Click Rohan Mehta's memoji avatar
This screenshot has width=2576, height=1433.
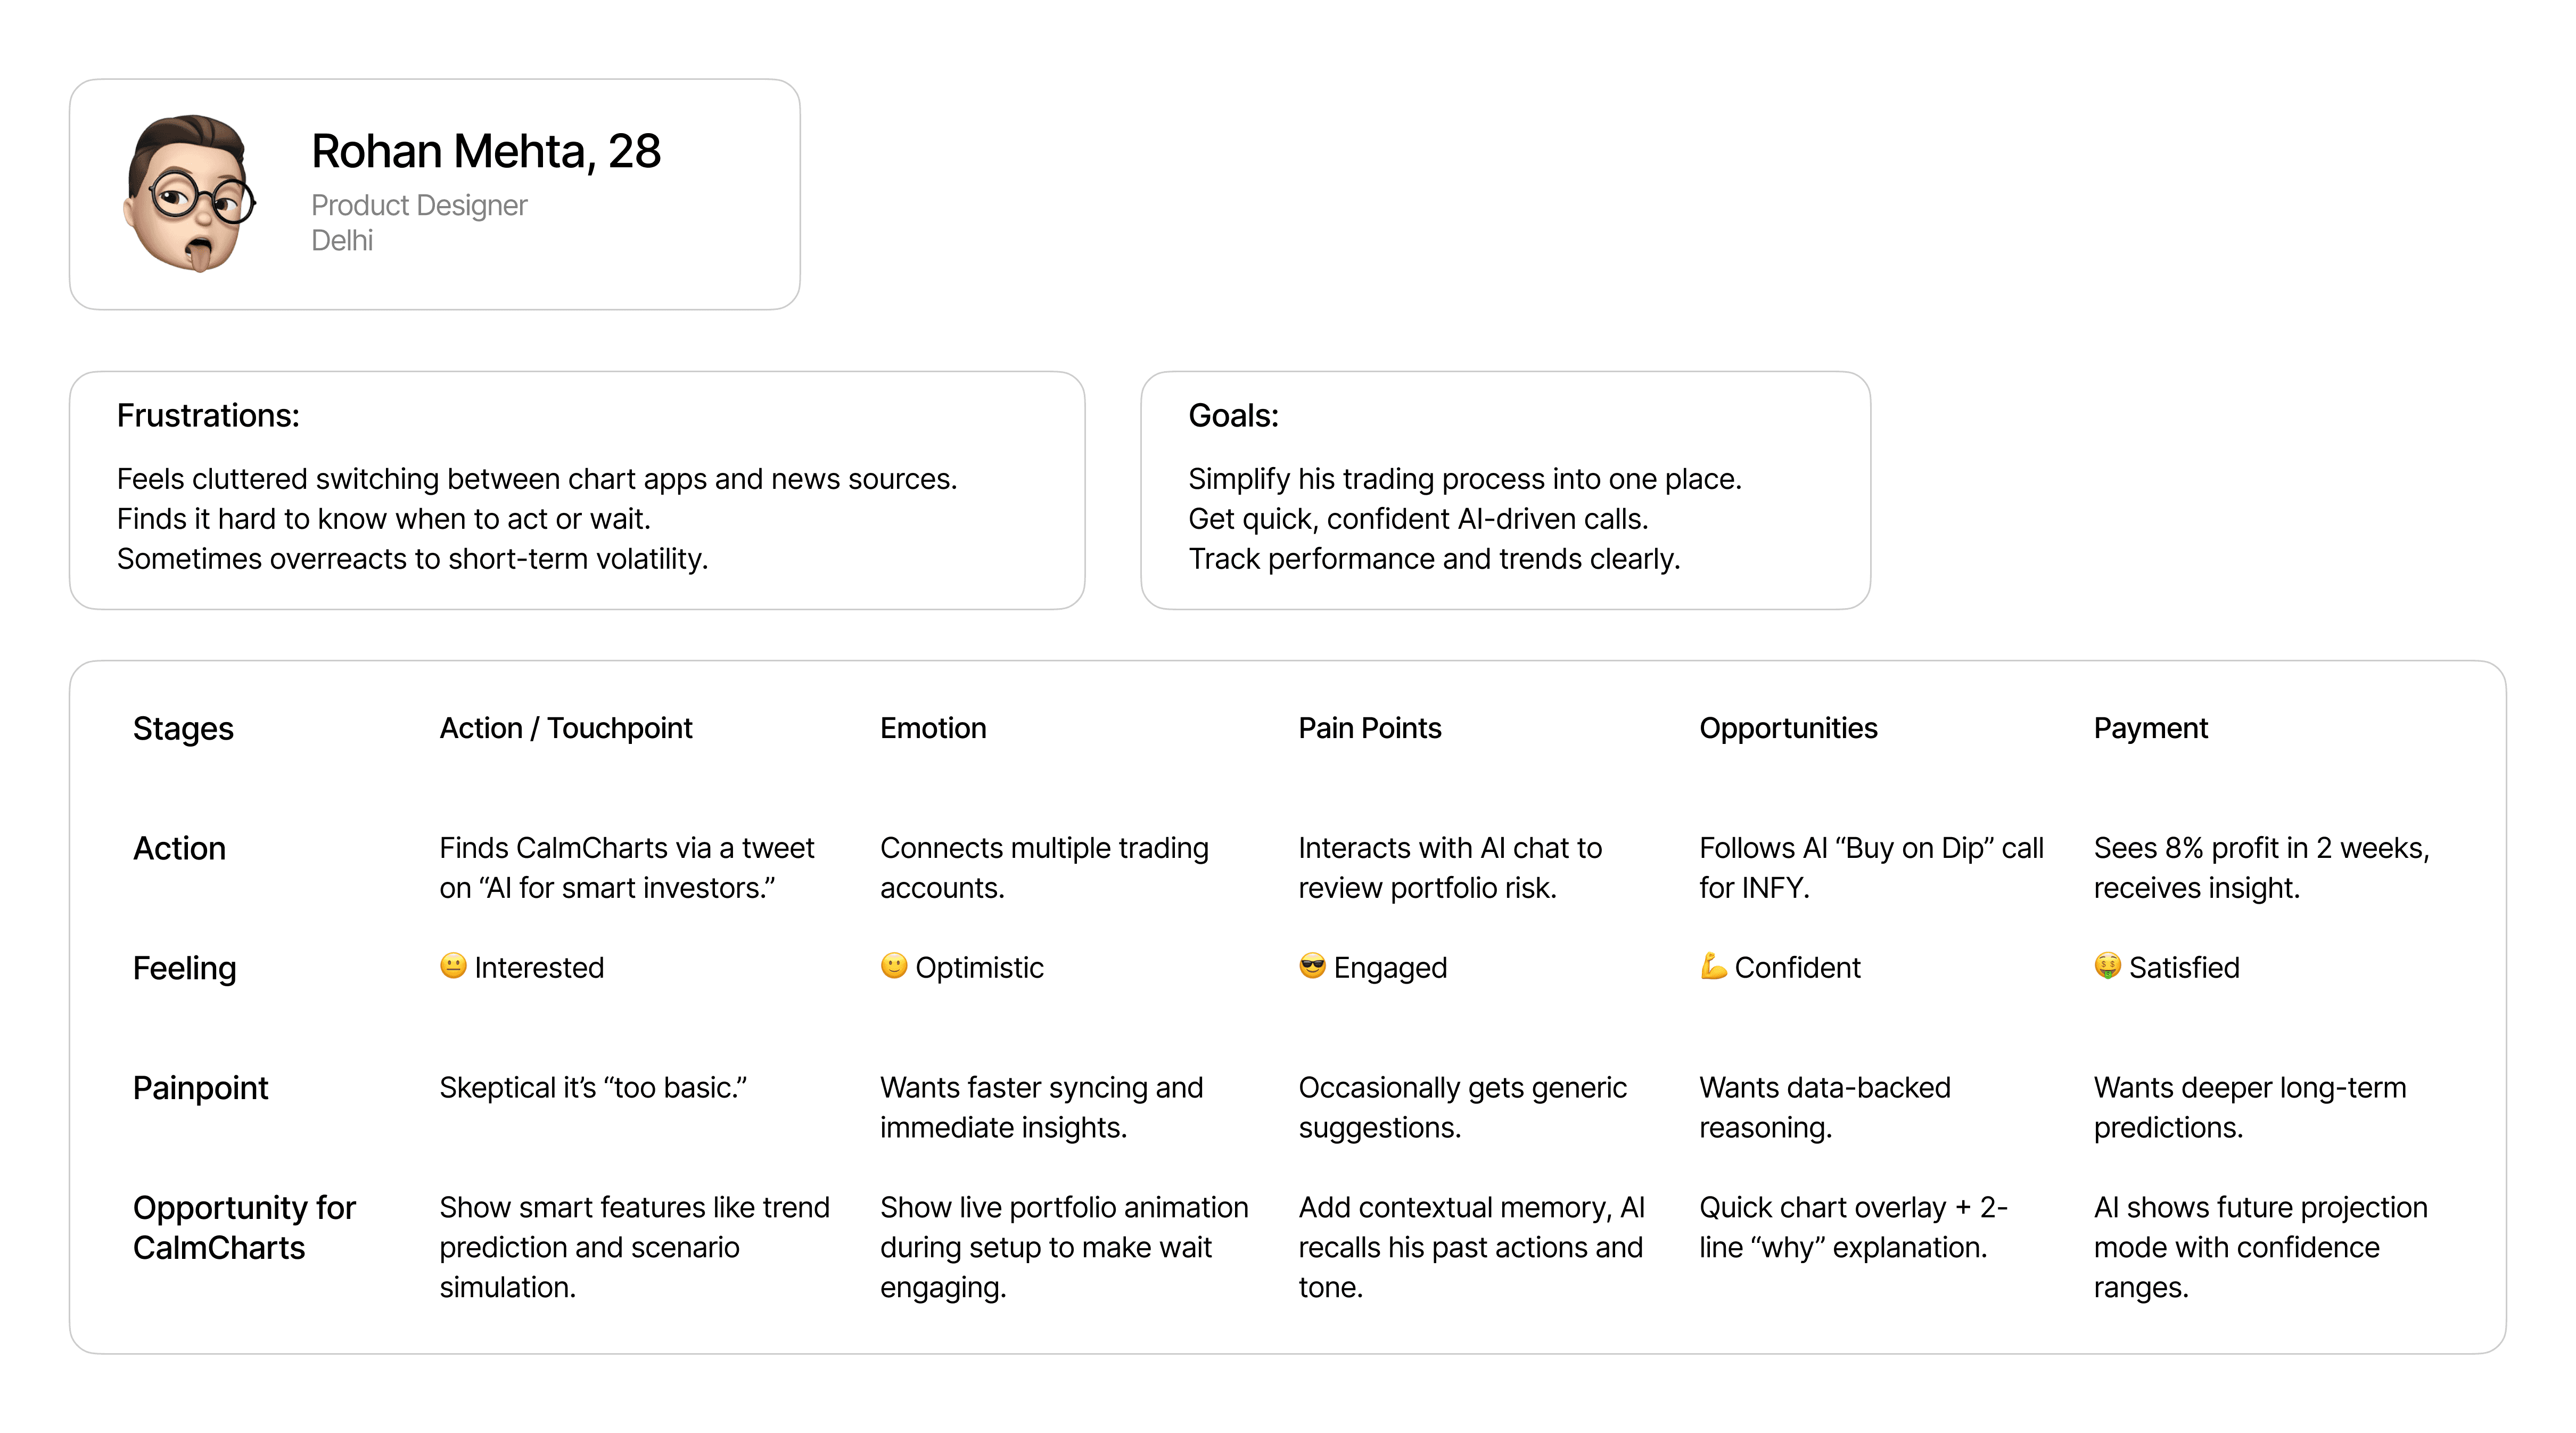pyautogui.click(x=190, y=194)
